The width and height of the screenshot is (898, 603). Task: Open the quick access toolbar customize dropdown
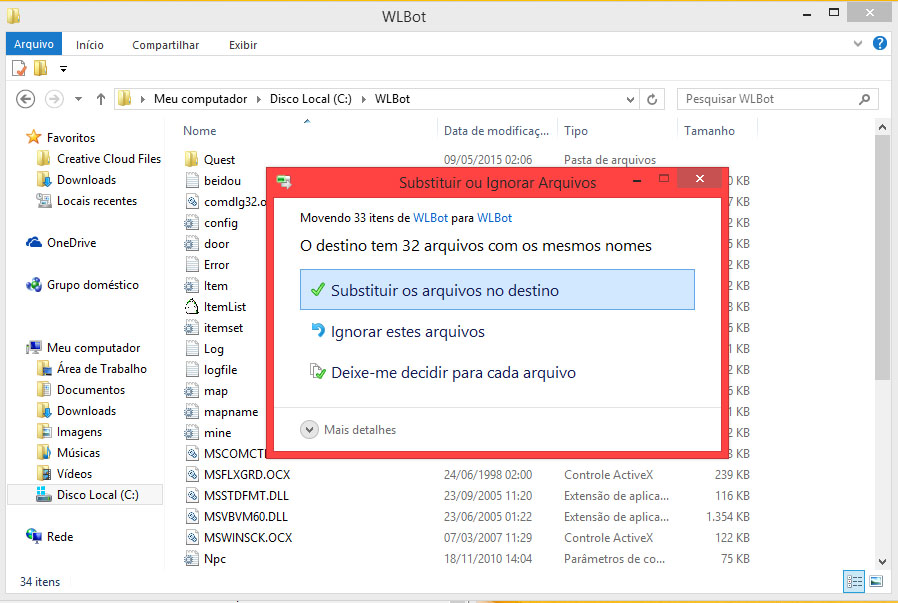[64, 69]
